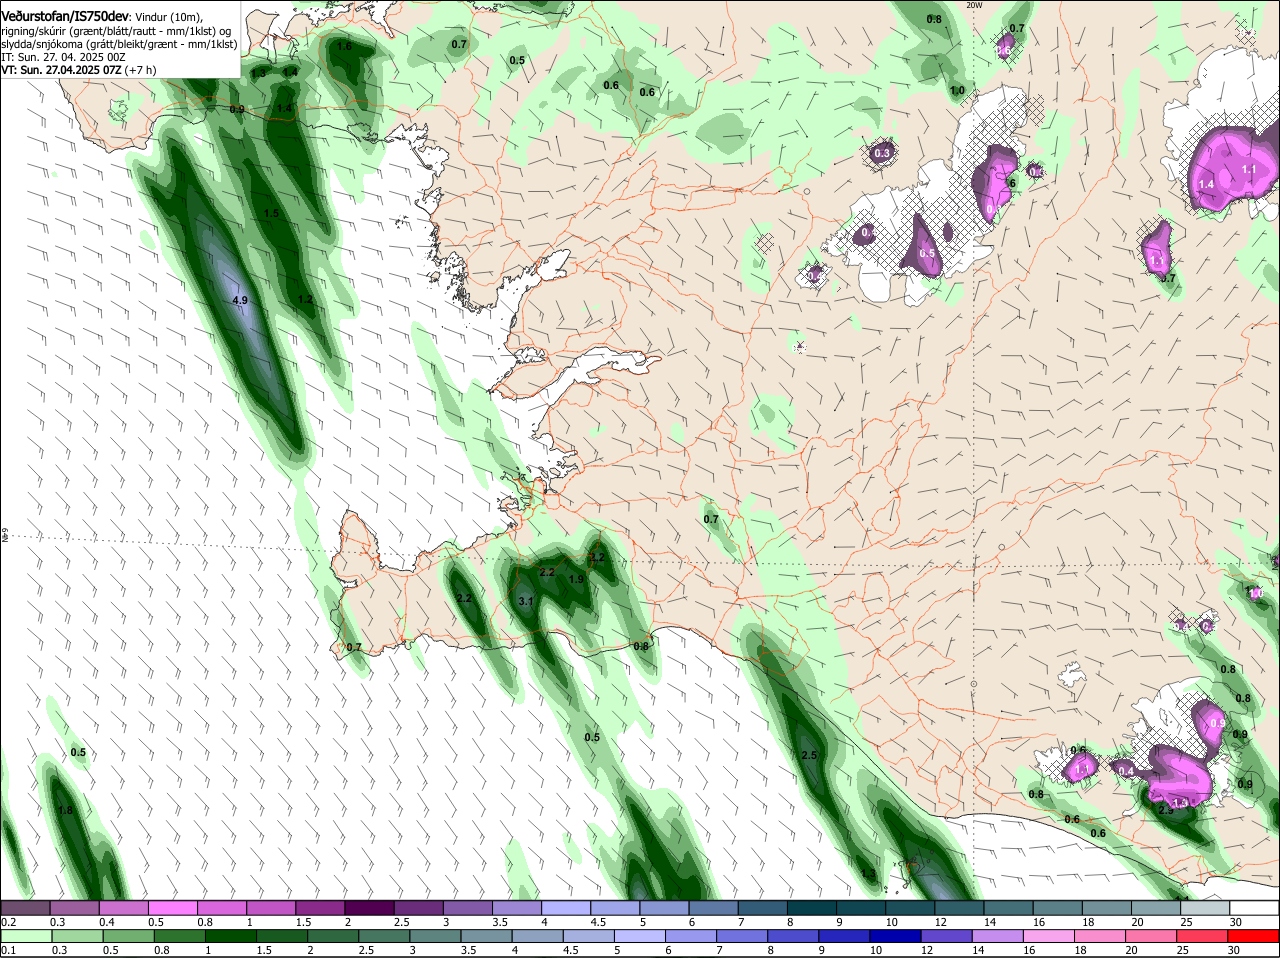
Task: Click the rain legend swatch starting at 0.1
Action: tap(25, 936)
